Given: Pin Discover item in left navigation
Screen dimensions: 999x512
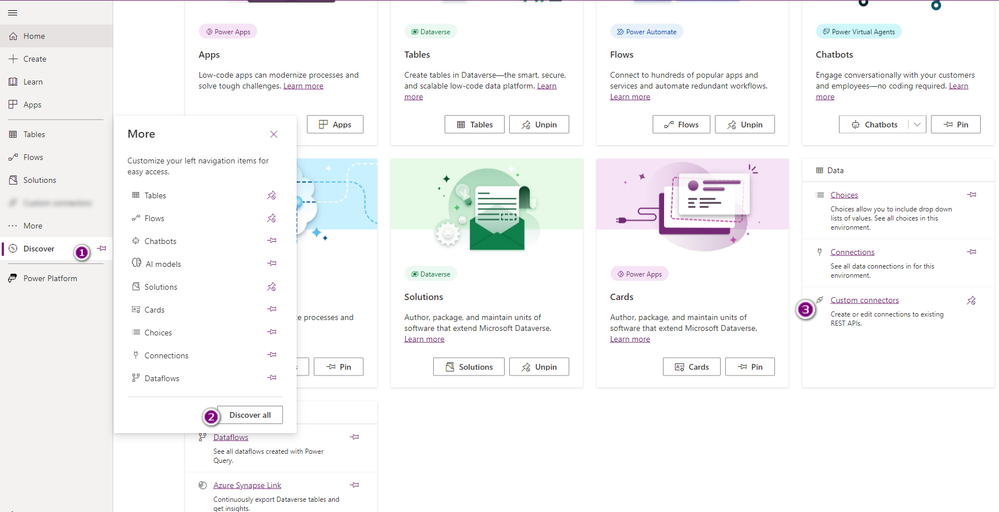Looking at the screenshot, I should (102, 248).
